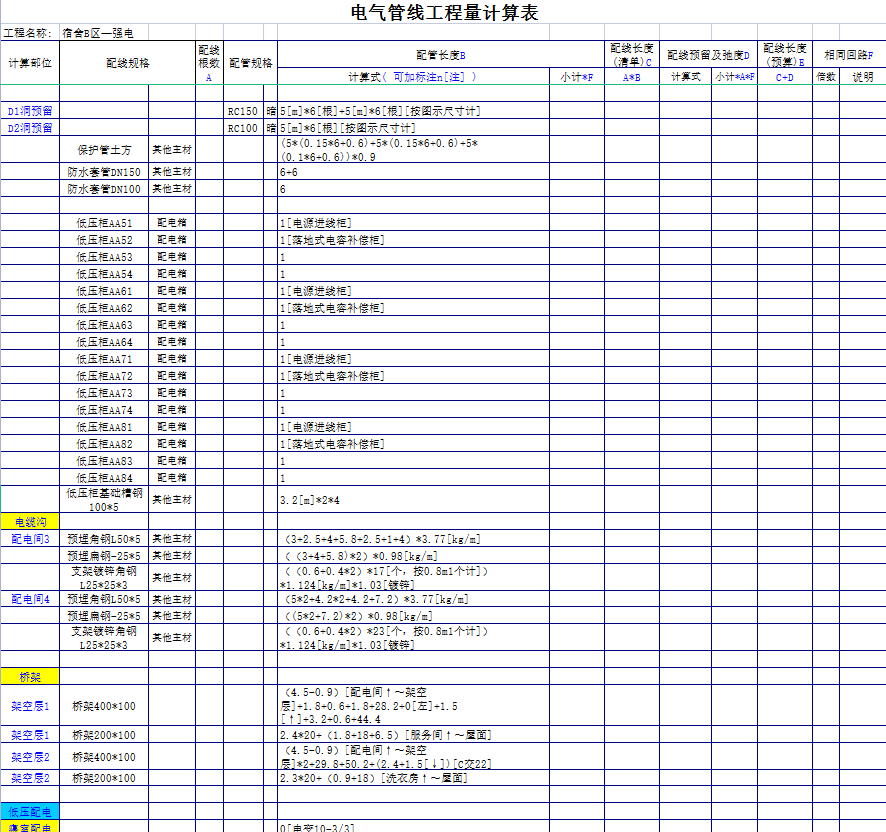Select the 配管长度B header
886x832 pixels.
tap(441, 55)
